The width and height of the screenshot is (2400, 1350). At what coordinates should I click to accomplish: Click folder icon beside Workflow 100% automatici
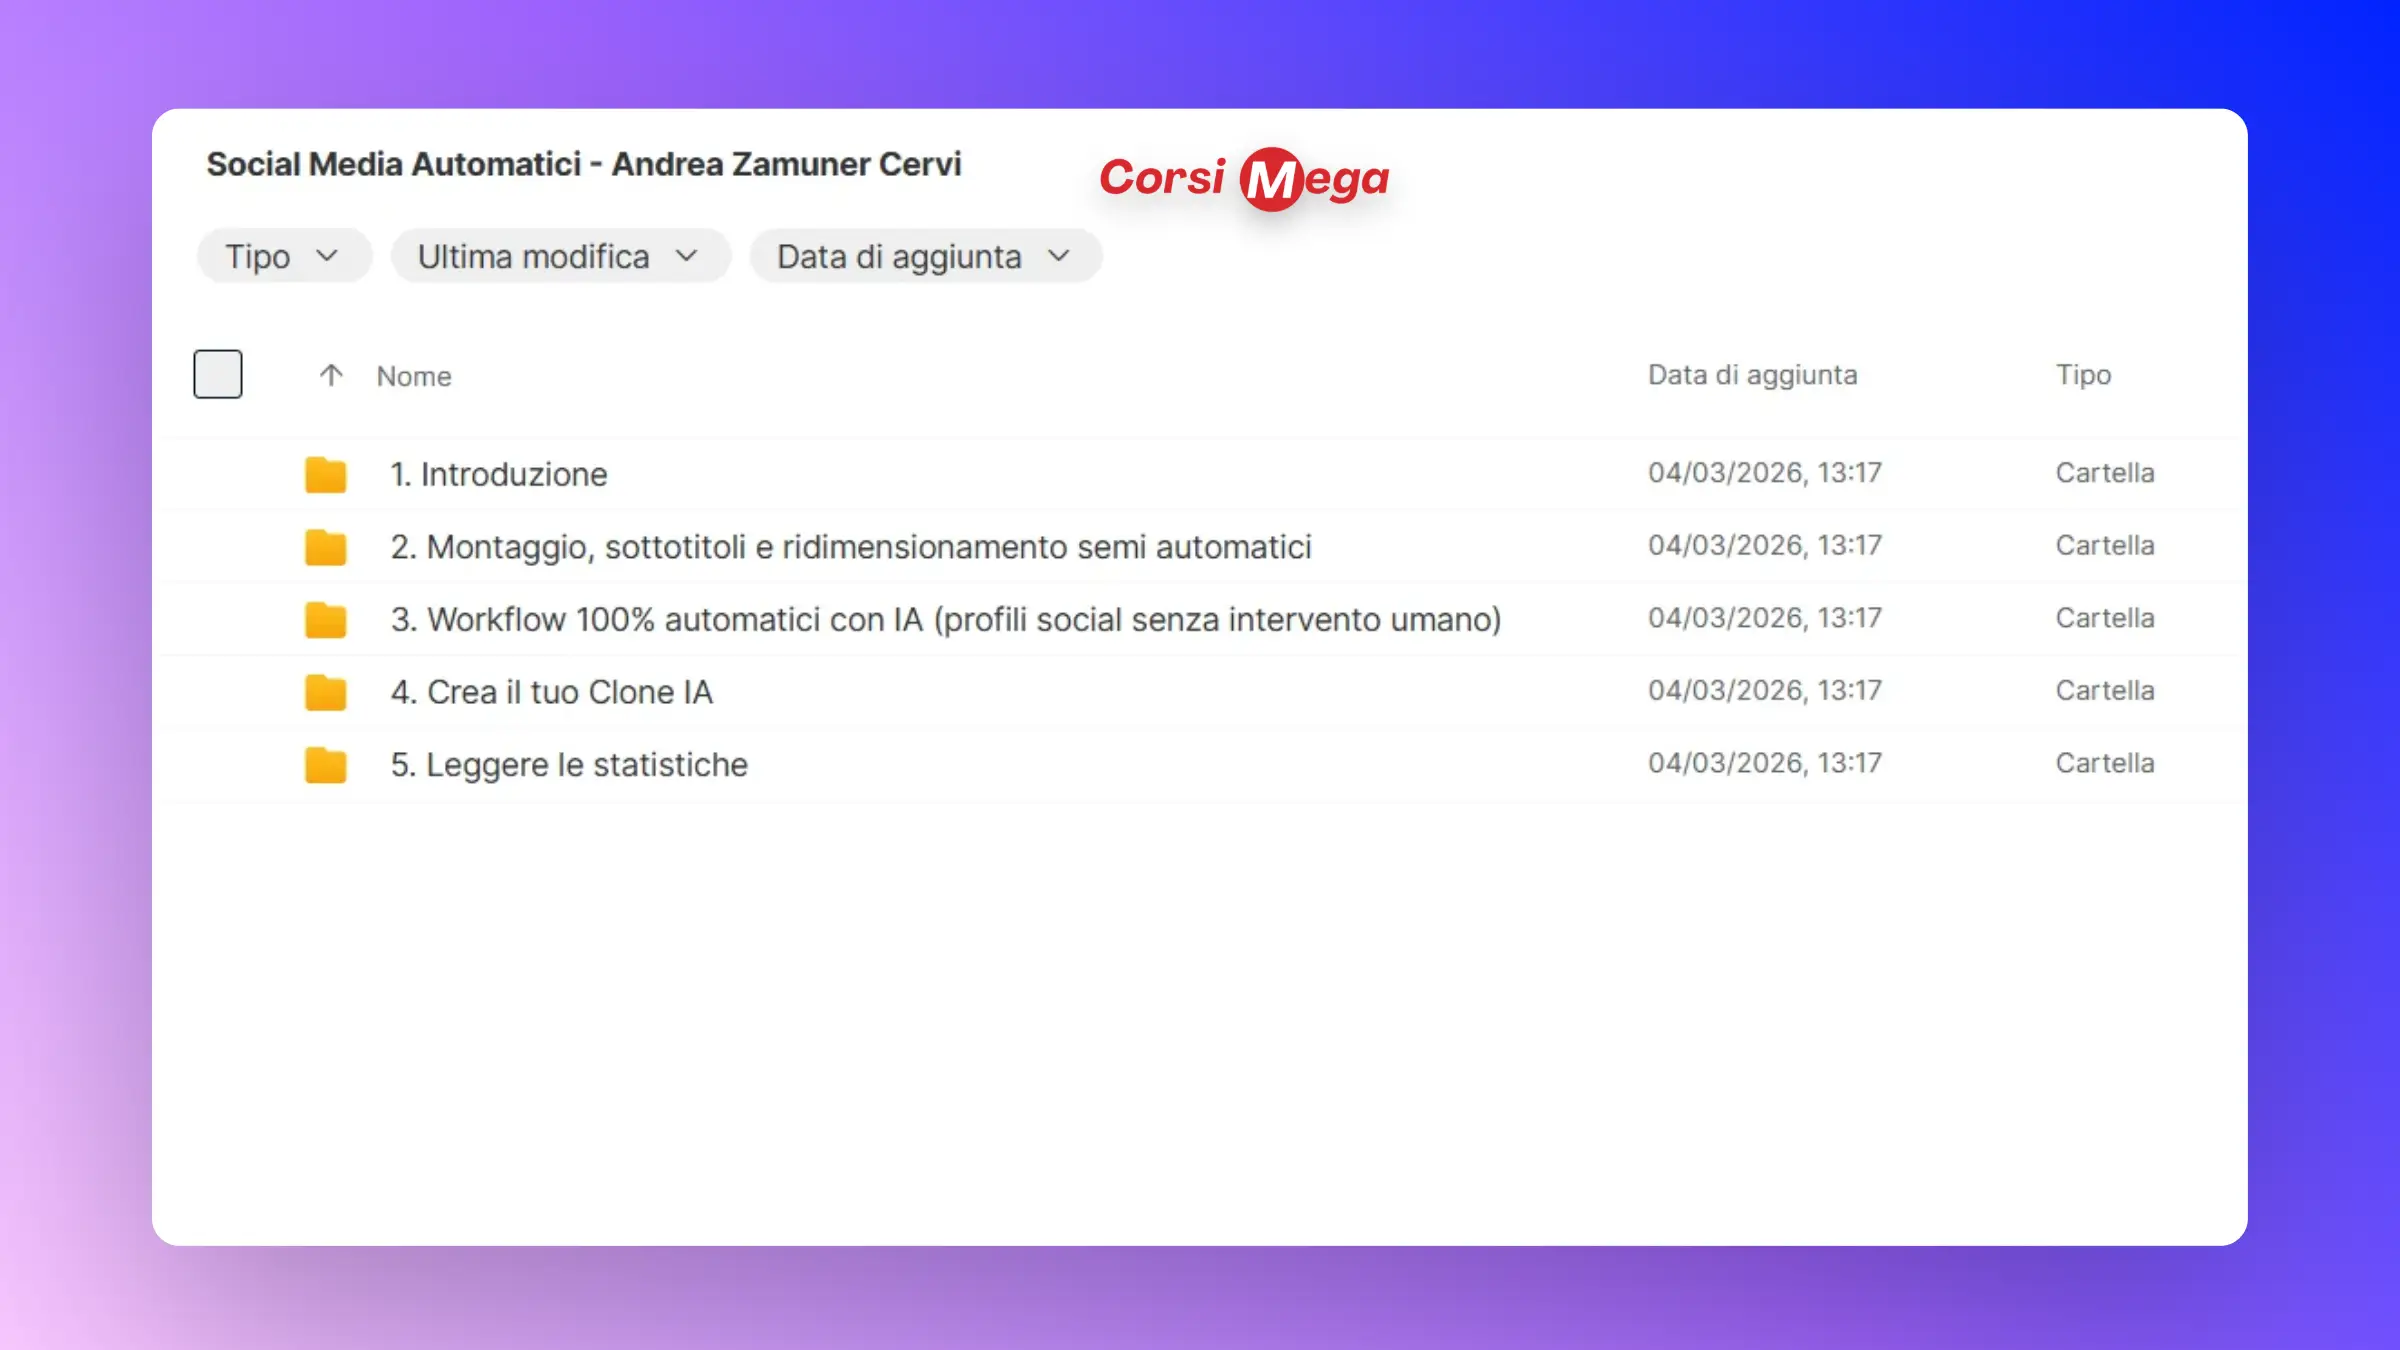click(x=325, y=620)
